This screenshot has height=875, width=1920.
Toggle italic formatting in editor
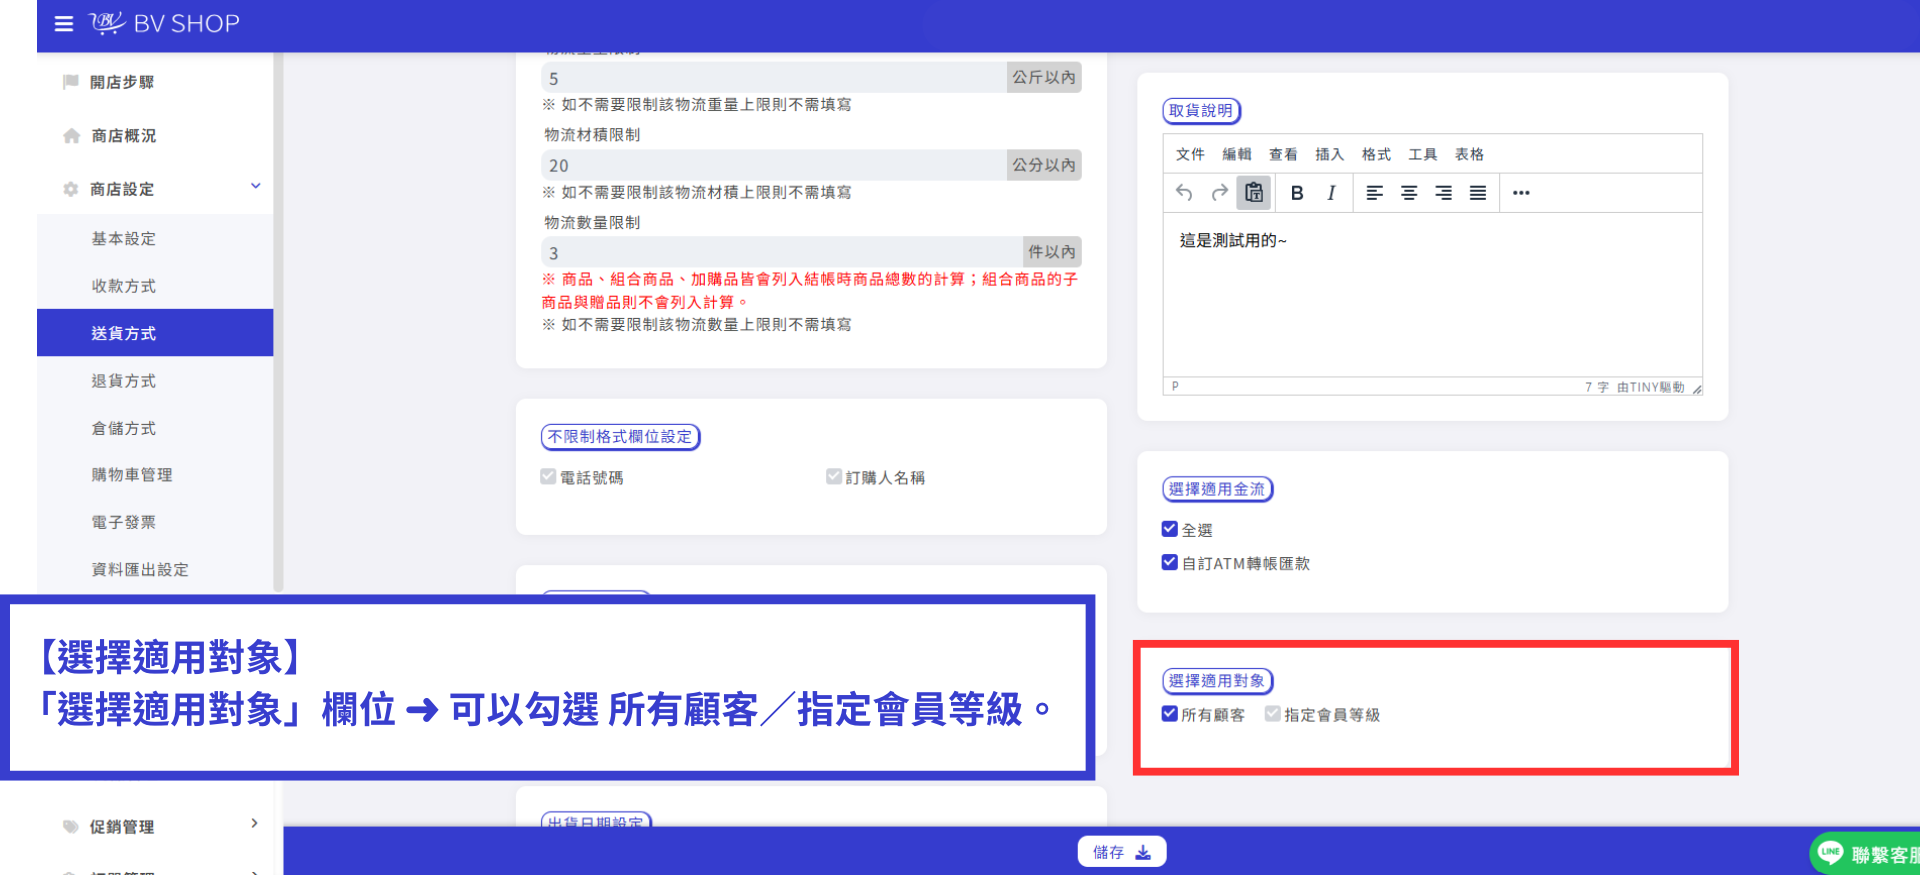pyautogui.click(x=1331, y=193)
